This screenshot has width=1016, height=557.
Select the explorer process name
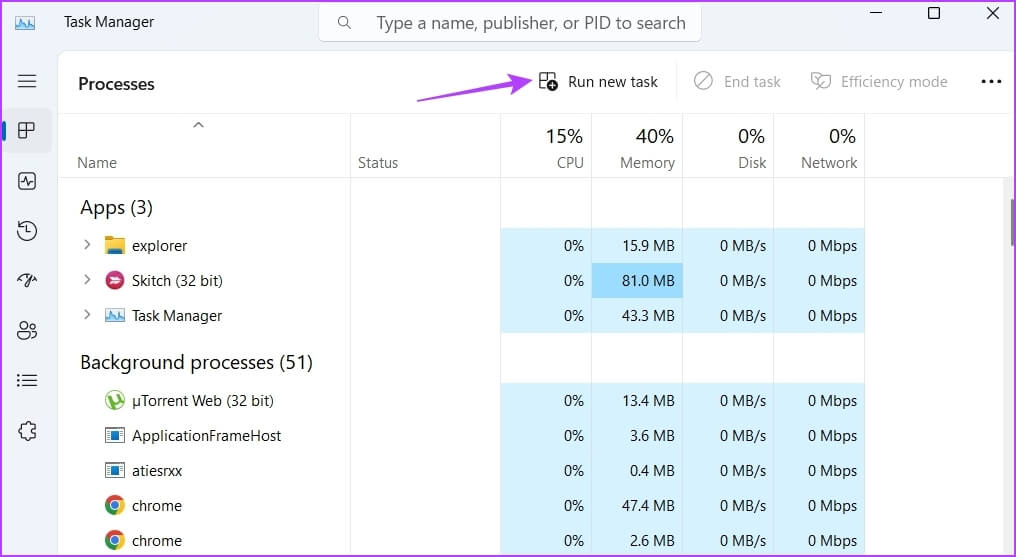[x=159, y=245]
